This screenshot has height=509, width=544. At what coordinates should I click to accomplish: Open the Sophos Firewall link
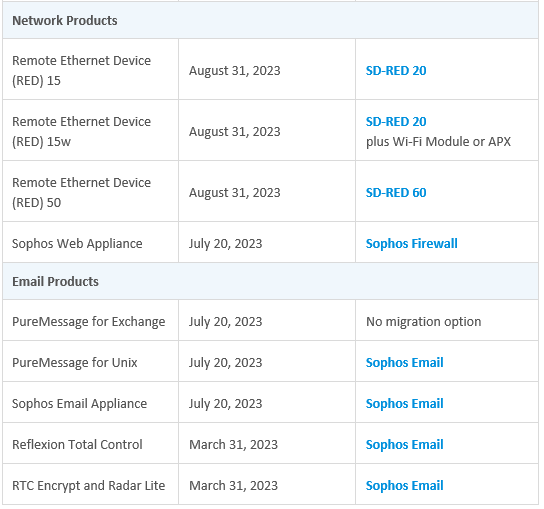coord(411,244)
